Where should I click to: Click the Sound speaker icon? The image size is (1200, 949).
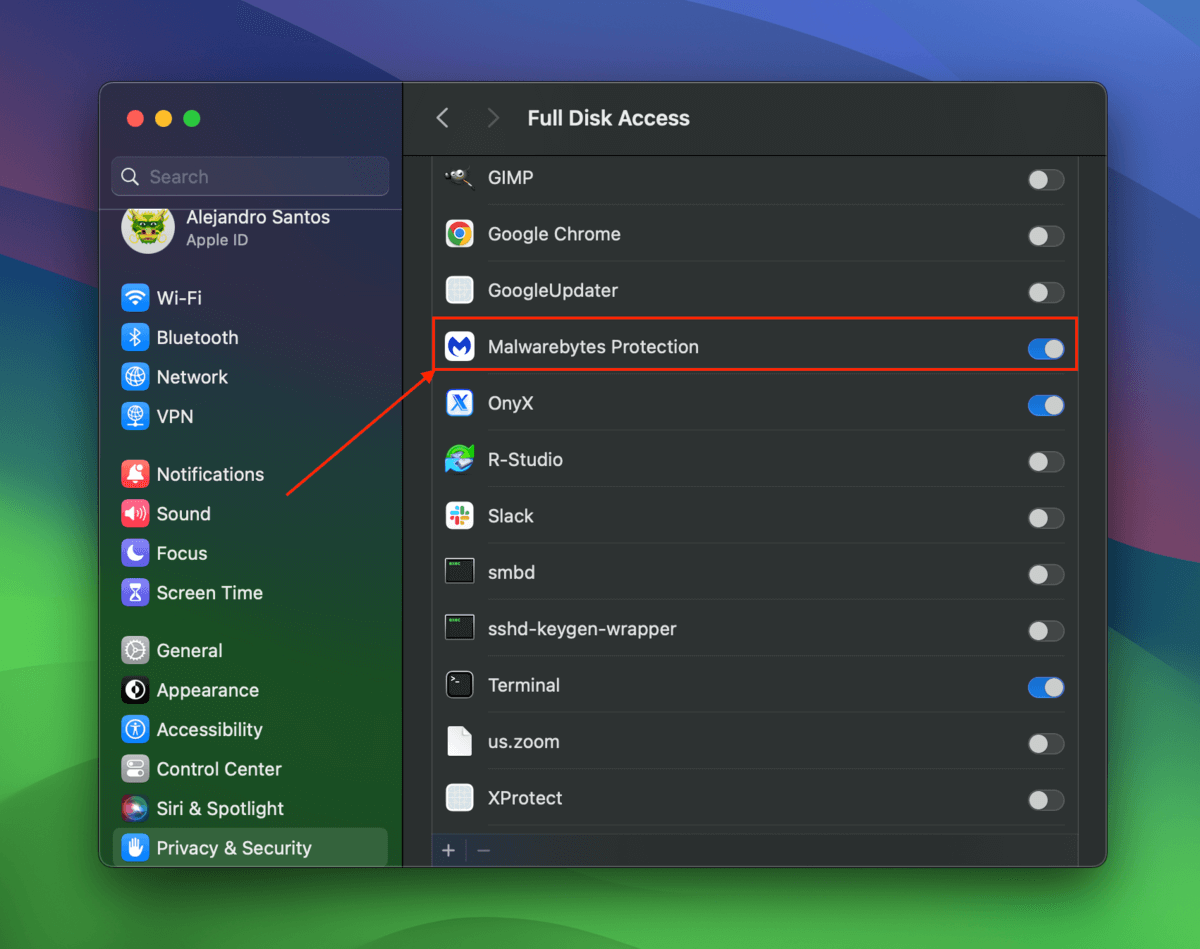(135, 514)
